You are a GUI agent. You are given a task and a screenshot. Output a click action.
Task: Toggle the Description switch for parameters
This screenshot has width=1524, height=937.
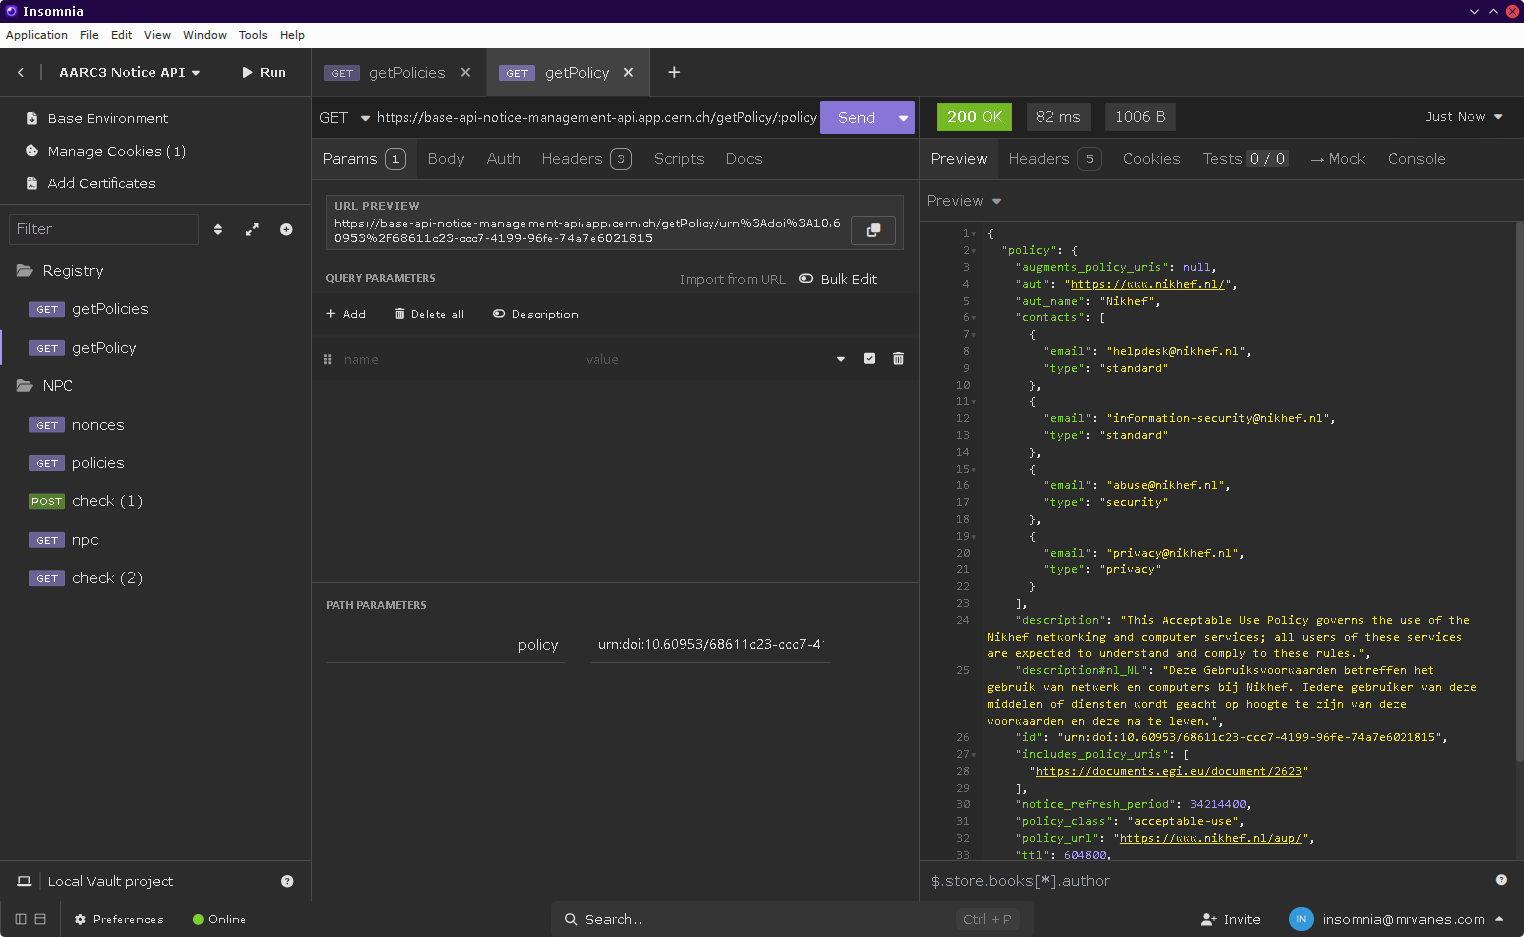coord(499,314)
